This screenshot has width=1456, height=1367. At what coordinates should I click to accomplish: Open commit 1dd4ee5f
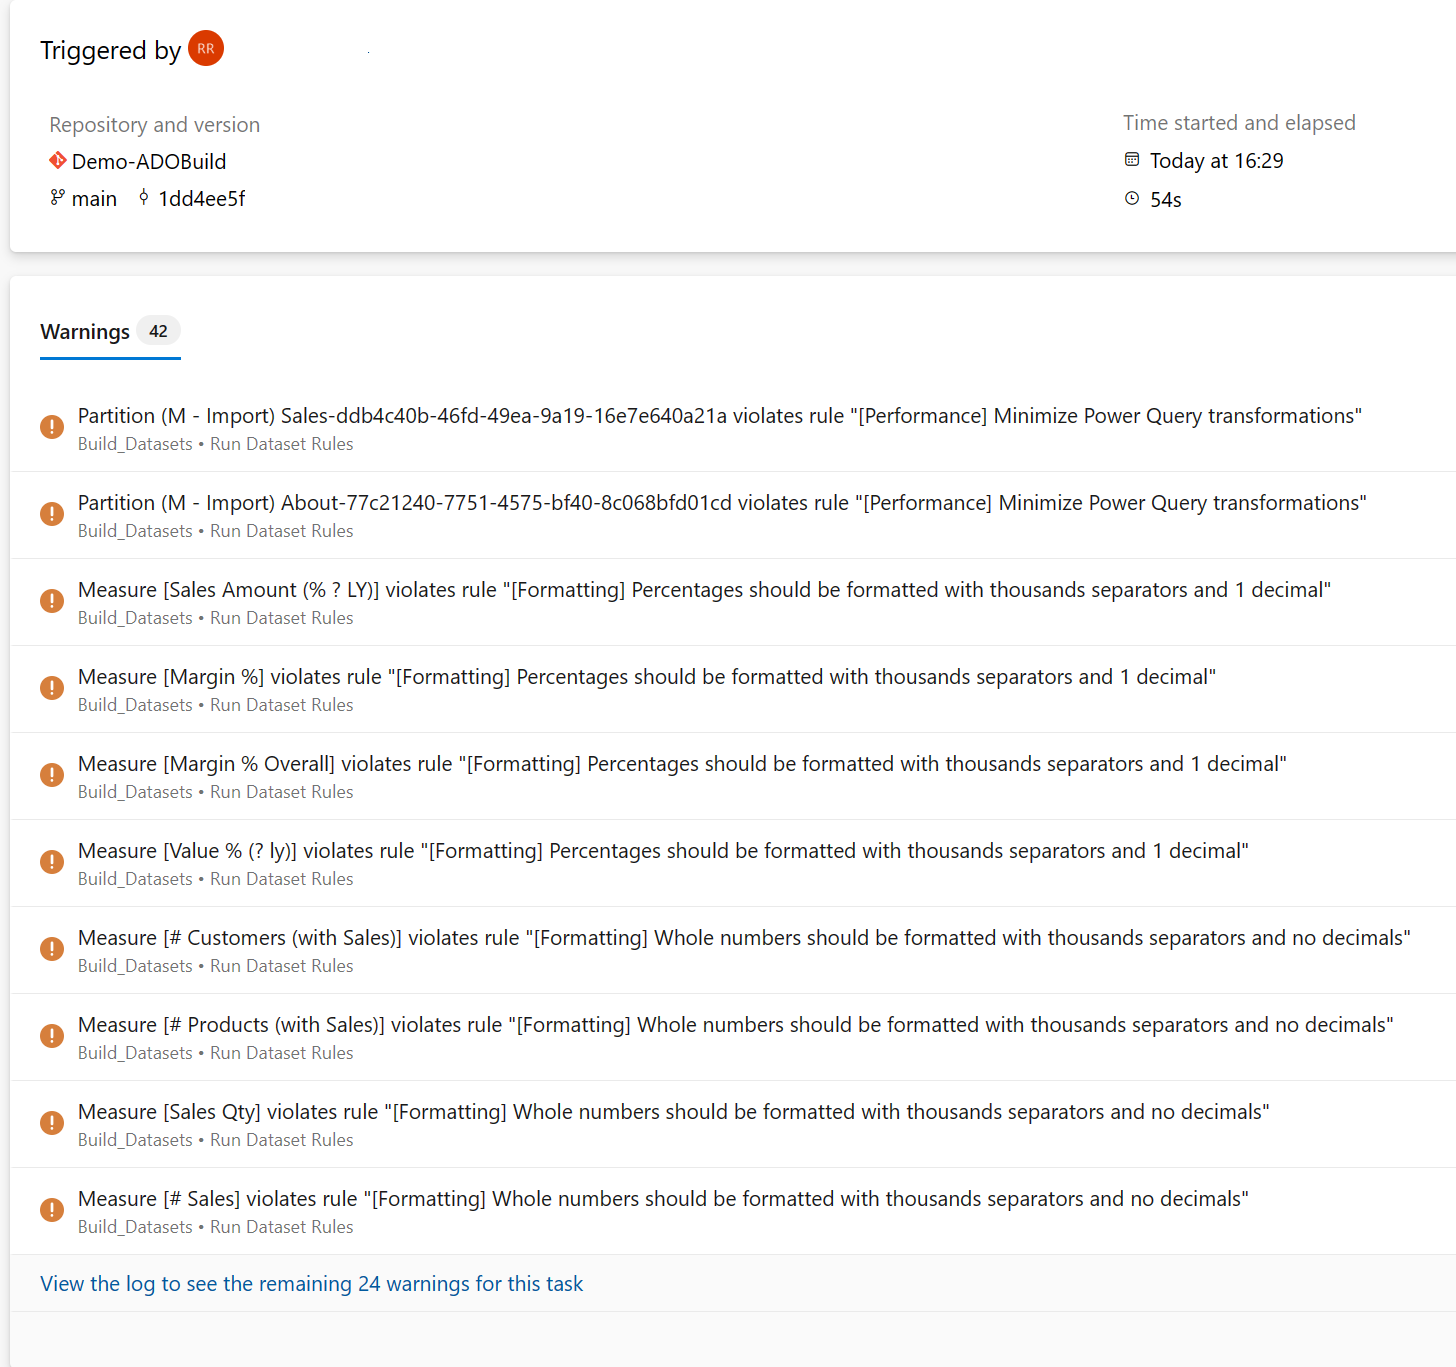pyautogui.click(x=202, y=199)
